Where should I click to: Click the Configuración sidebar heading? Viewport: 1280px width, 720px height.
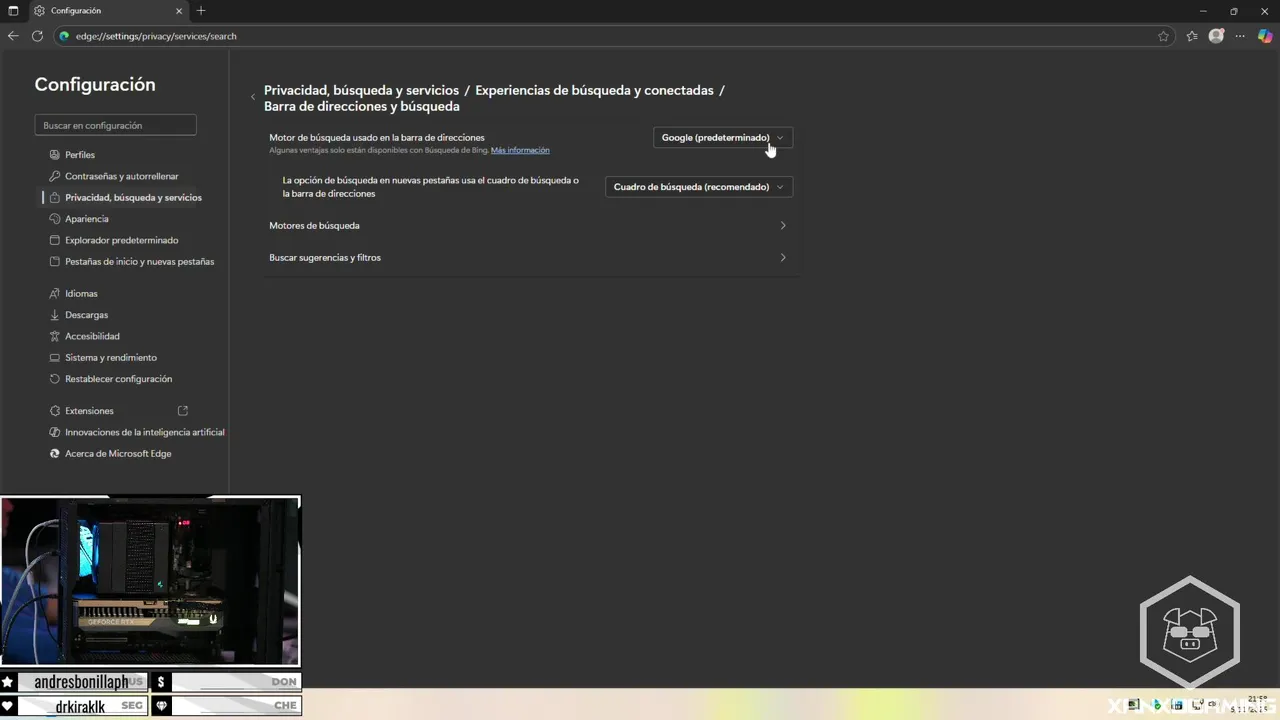tap(95, 85)
